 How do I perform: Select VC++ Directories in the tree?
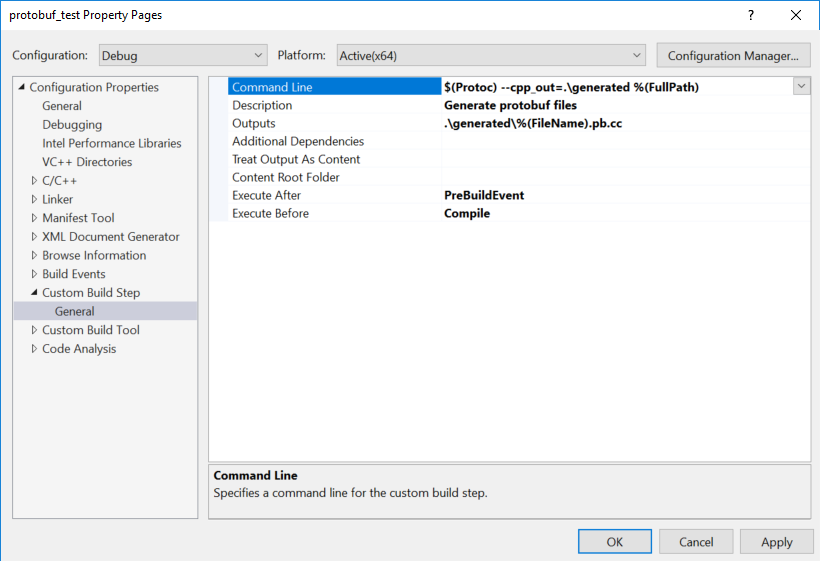tap(87, 162)
